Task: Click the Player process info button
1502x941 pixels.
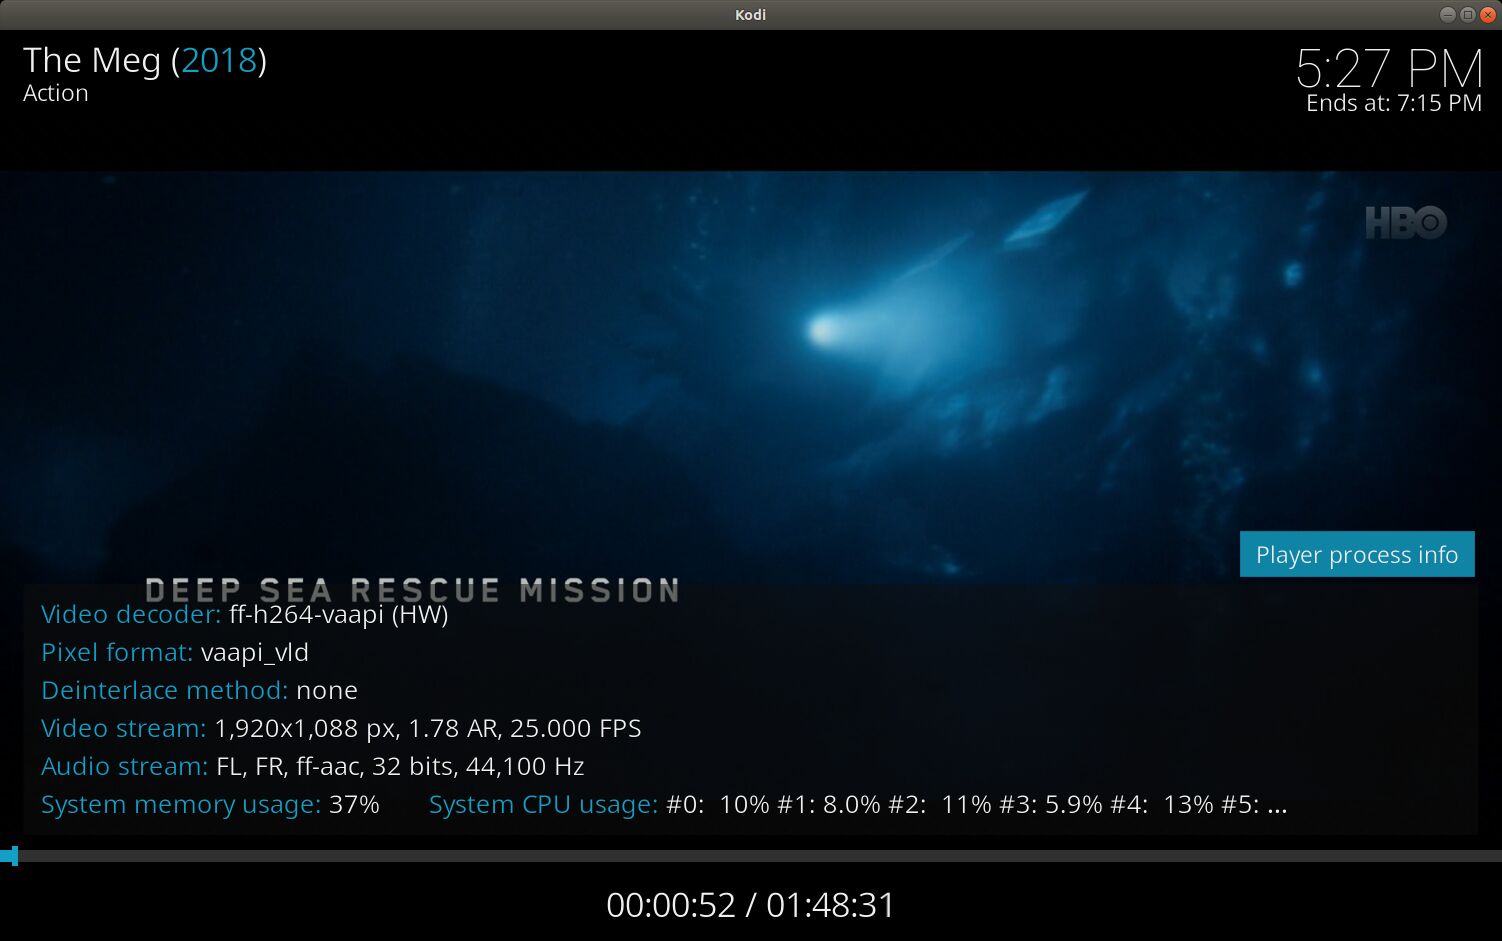Action: [1357, 554]
